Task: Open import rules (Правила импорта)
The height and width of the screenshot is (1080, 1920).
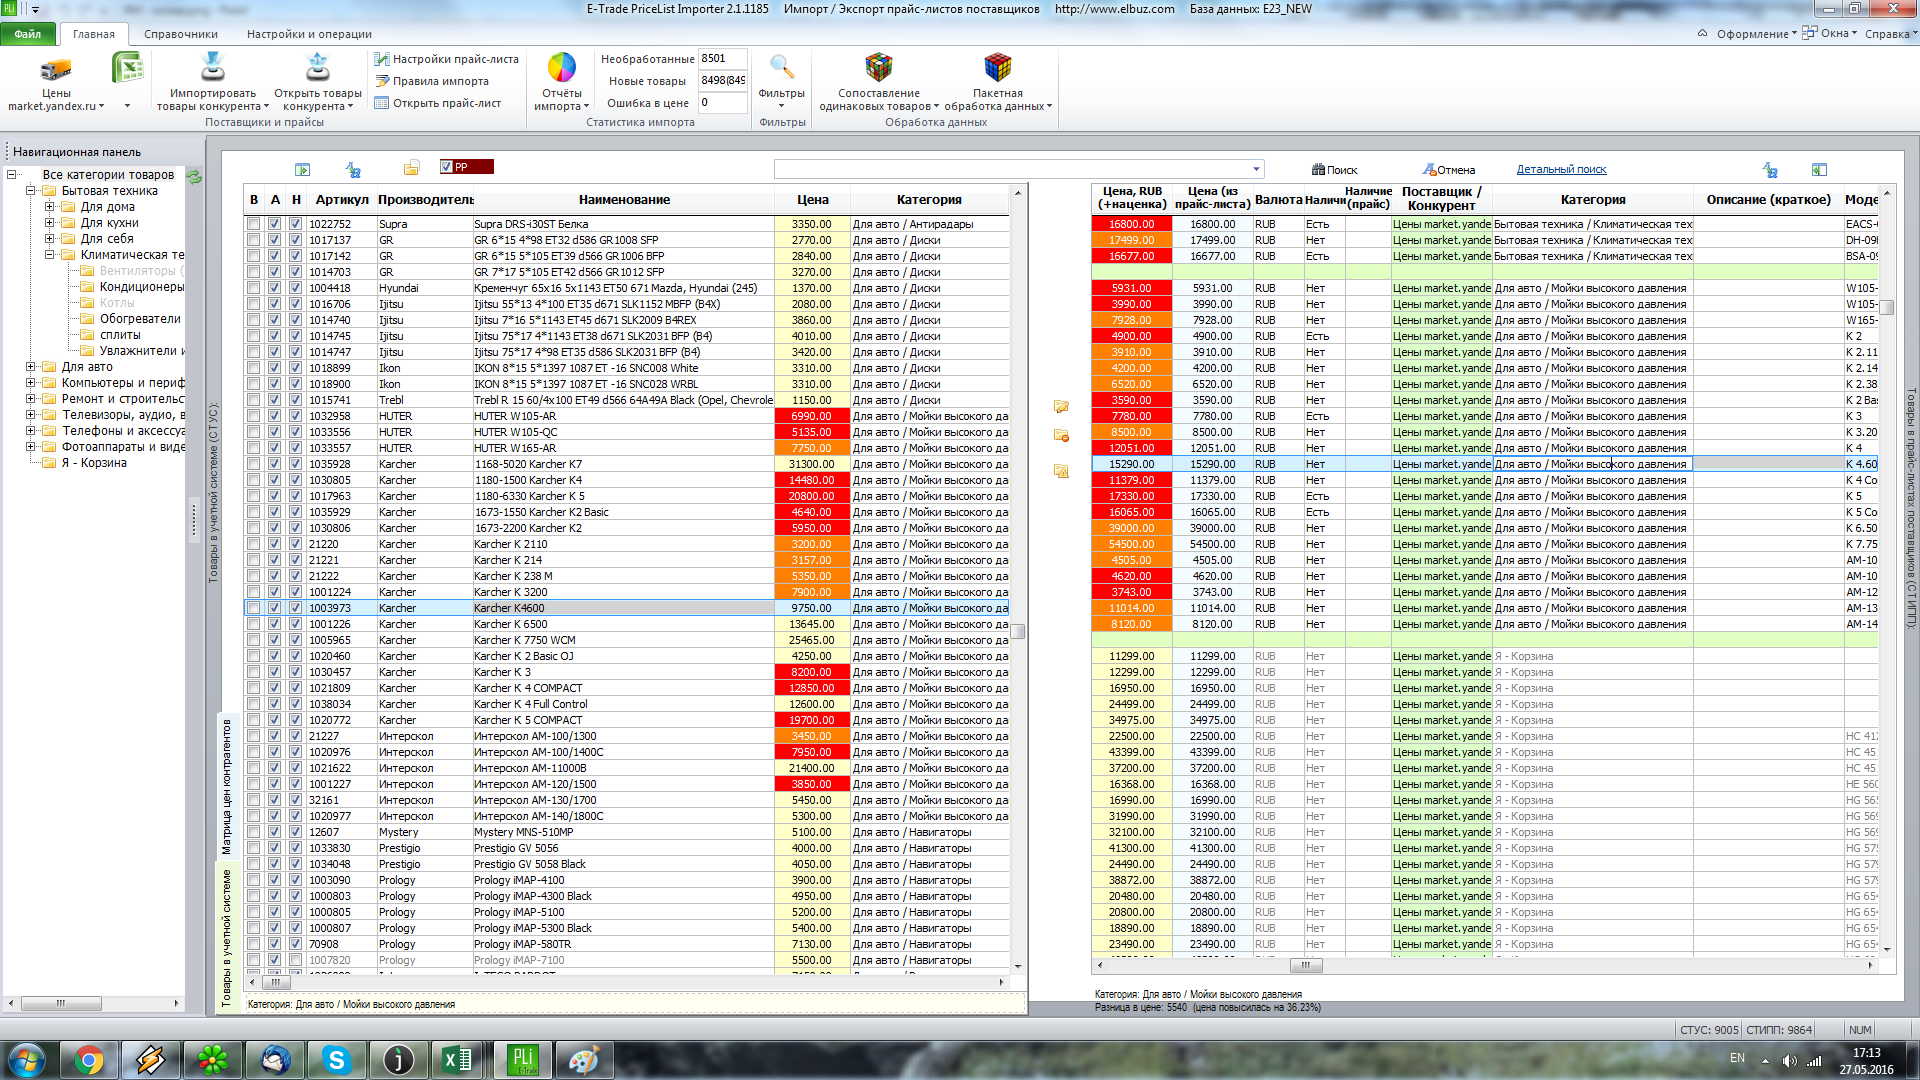Action: pyautogui.click(x=432, y=81)
